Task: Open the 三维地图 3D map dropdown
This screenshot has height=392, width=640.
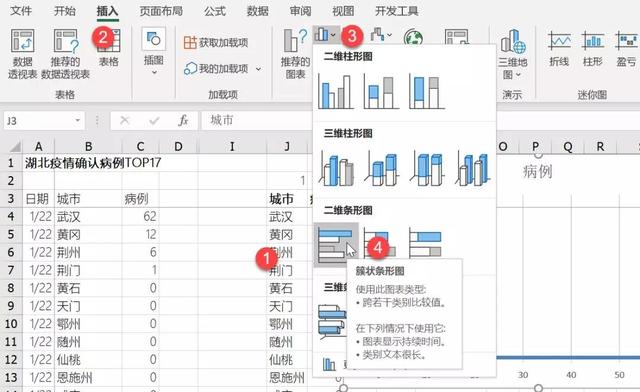Action: 512,54
